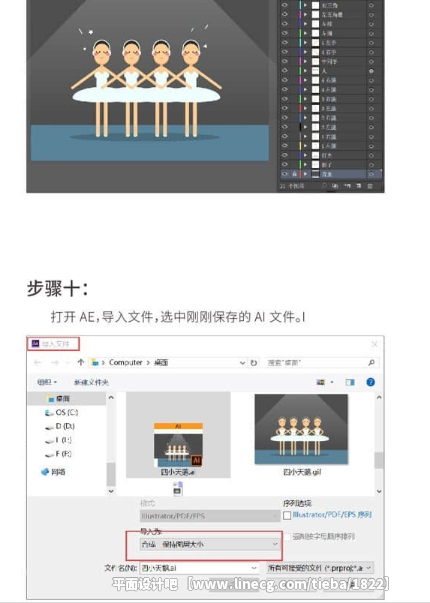
Task: Select D (D:) drive in sidebar
Action: pos(60,426)
